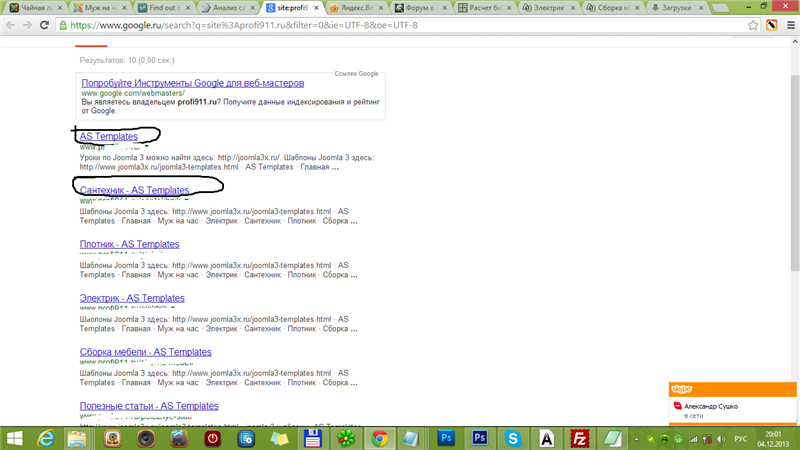Open the 'Сантехник - AS Templates' result
800x450 pixels.
click(134, 190)
